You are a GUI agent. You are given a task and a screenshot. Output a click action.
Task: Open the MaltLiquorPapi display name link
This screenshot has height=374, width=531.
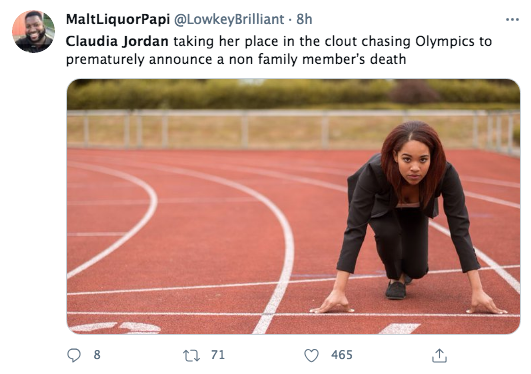pos(118,19)
